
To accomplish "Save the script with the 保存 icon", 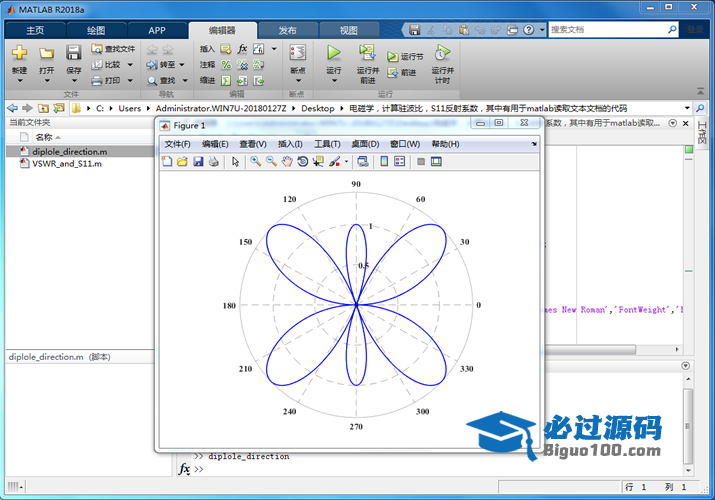I will [x=73, y=53].
